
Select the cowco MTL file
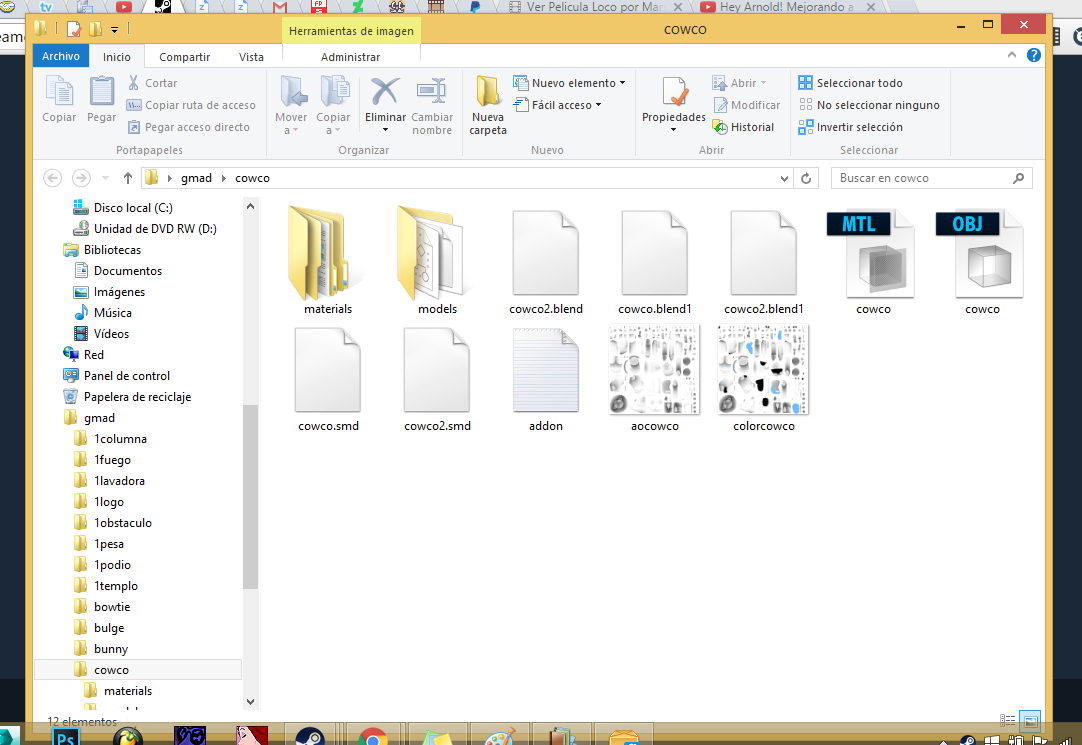coord(873,262)
